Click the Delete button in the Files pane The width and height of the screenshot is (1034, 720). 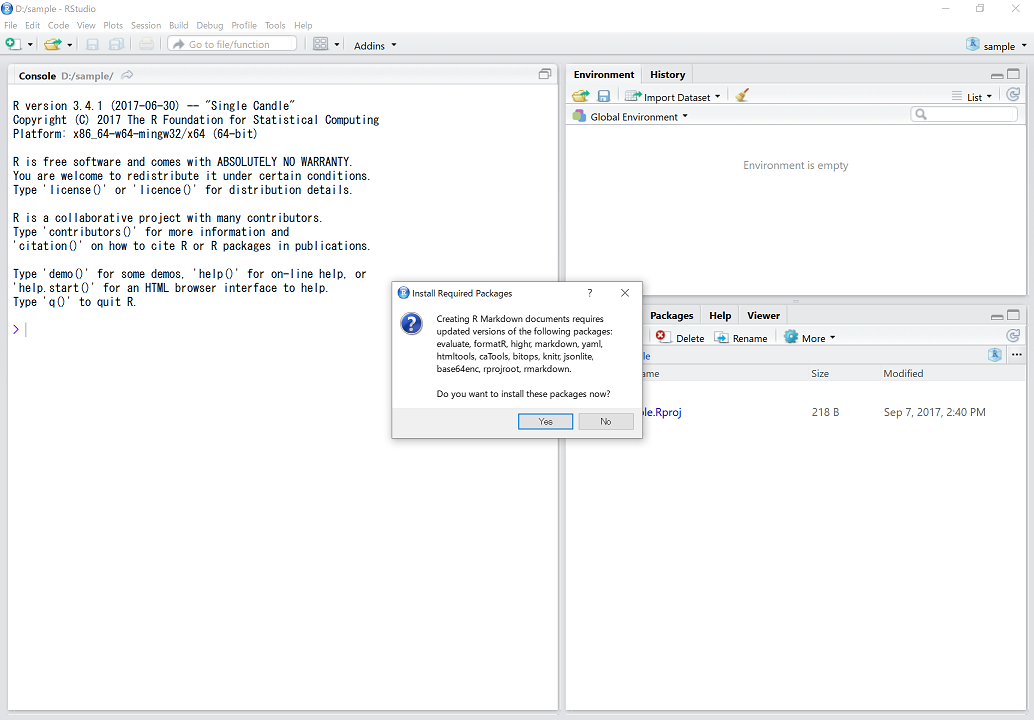[681, 338]
